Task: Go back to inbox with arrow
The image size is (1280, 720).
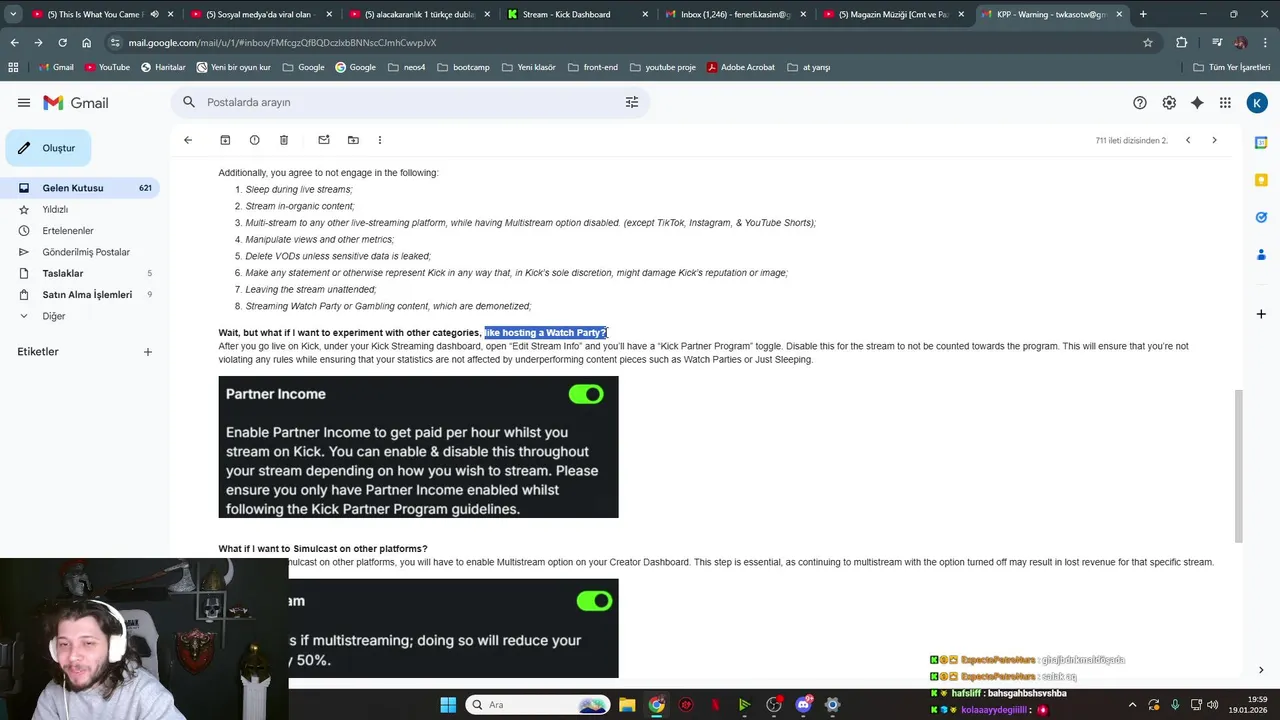Action: [x=188, y=140]
